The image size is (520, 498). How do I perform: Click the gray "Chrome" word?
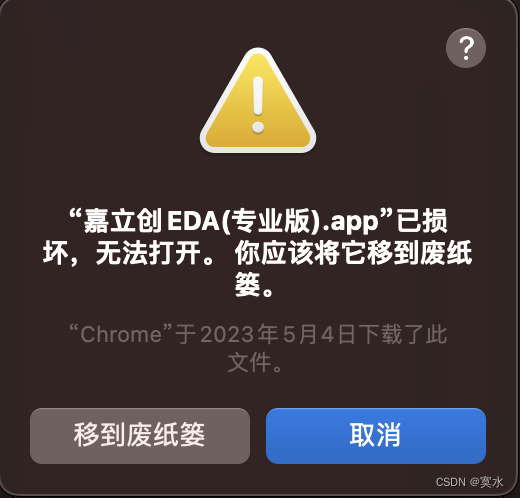pyautogui.click(x=121, y=334)
